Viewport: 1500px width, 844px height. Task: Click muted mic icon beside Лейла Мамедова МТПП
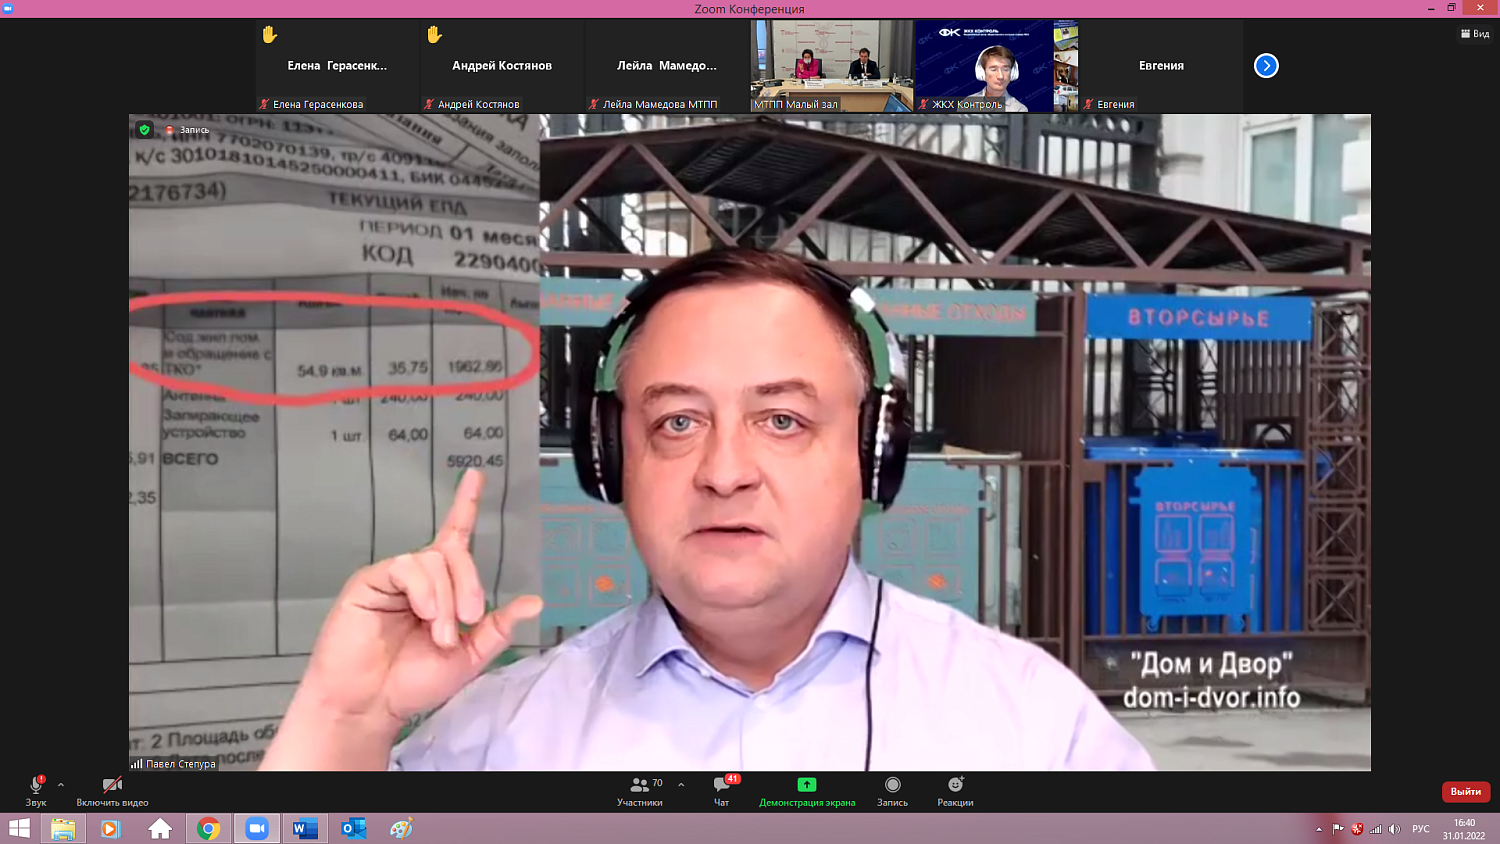pos(594,104)
